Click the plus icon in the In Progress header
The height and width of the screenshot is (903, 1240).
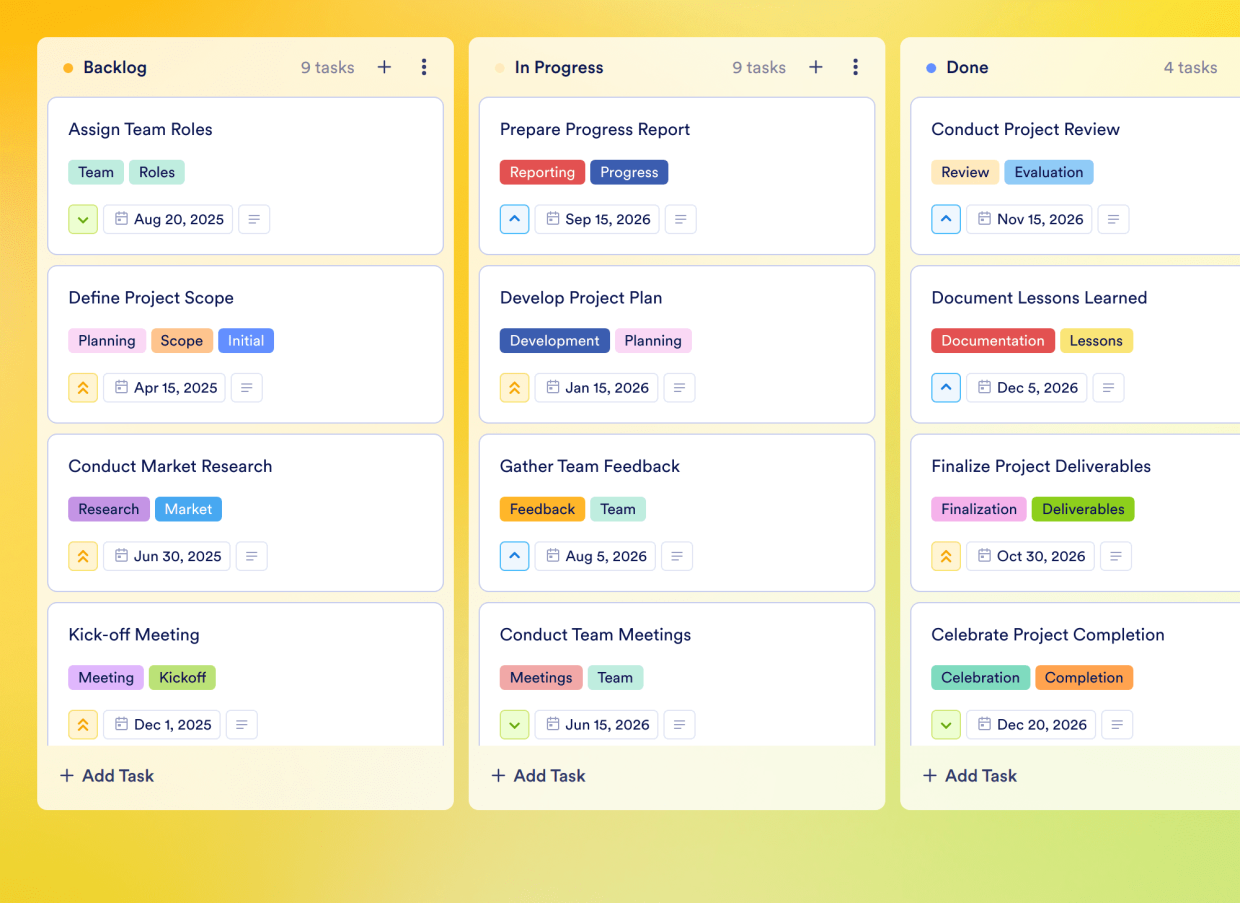point(816,67)
